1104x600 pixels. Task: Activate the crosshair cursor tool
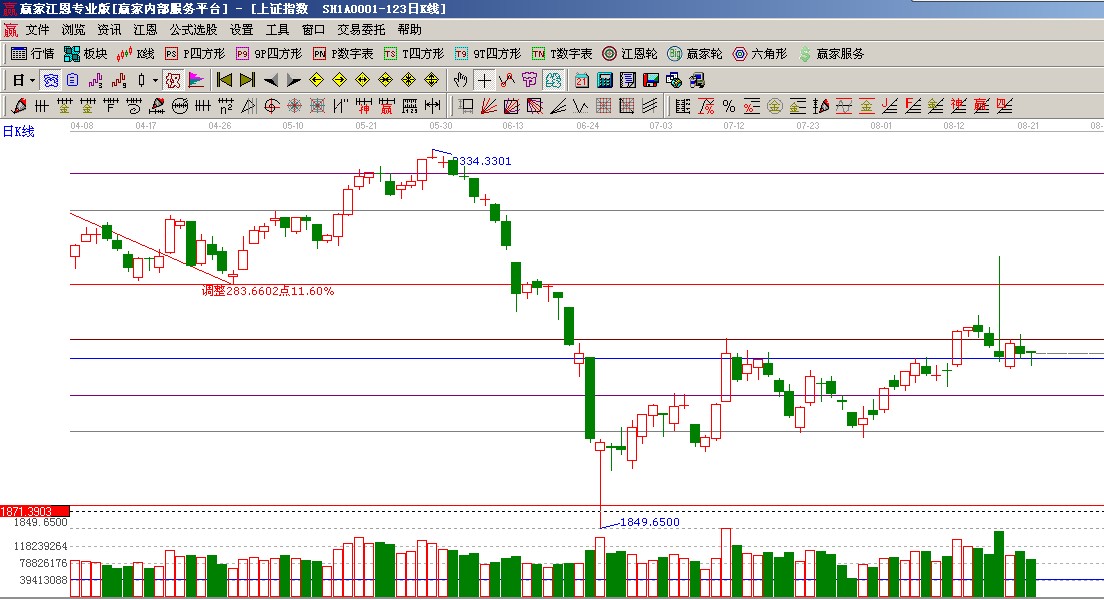tap(484, 80)
